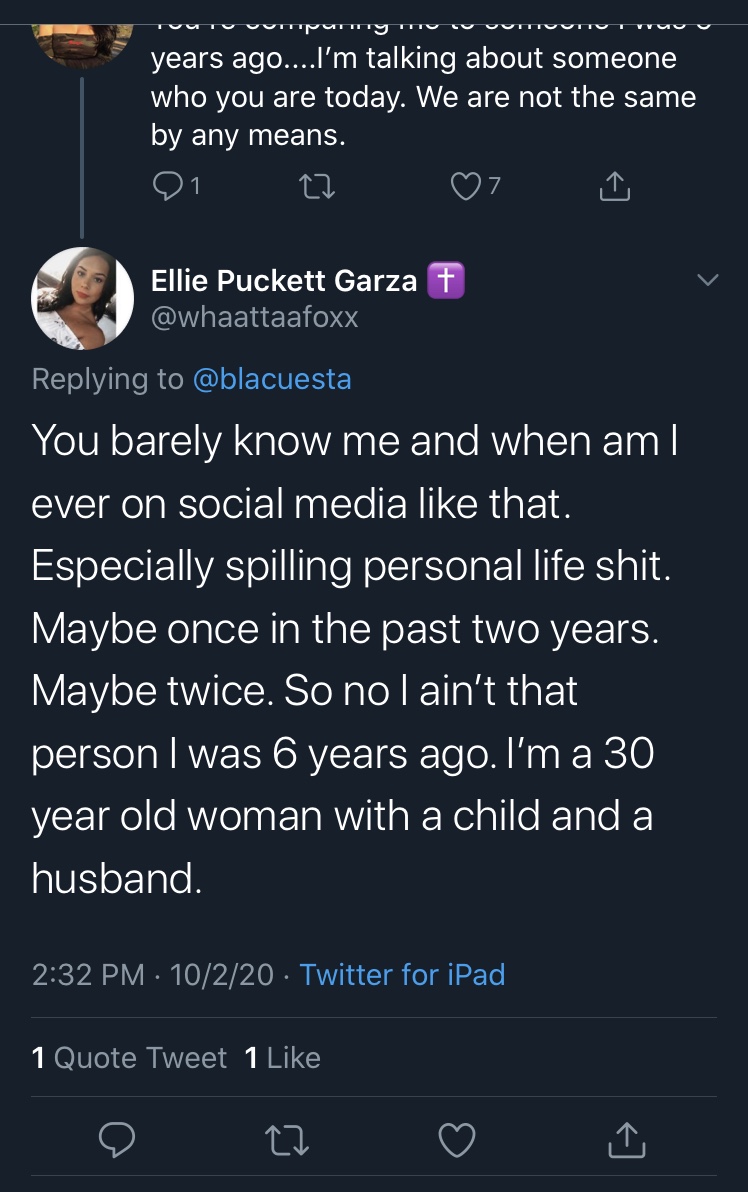Screen dimensions: 748x1192
Task: Tap the reply bubble icon below main tweet
Action: tap(117, 1140)
